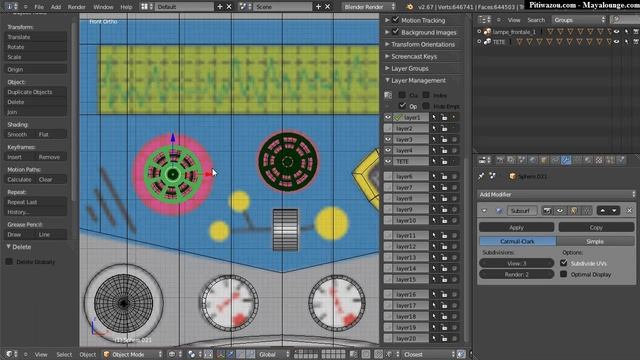Viewport: 640px width, 360px height.
Task: Click the Subsurf modifier name field
Action: (x=521, y=211)
